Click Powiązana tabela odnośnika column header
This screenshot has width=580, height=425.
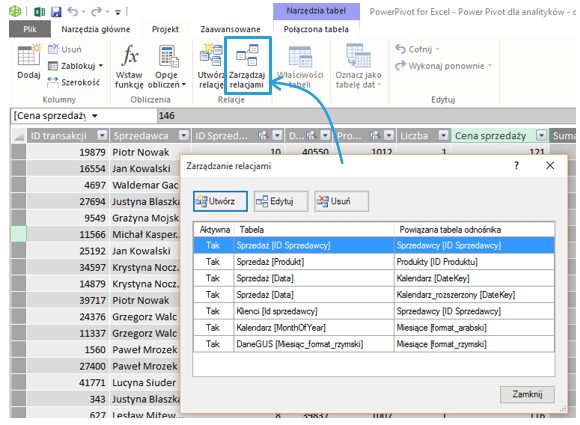[x=475, y=230]
